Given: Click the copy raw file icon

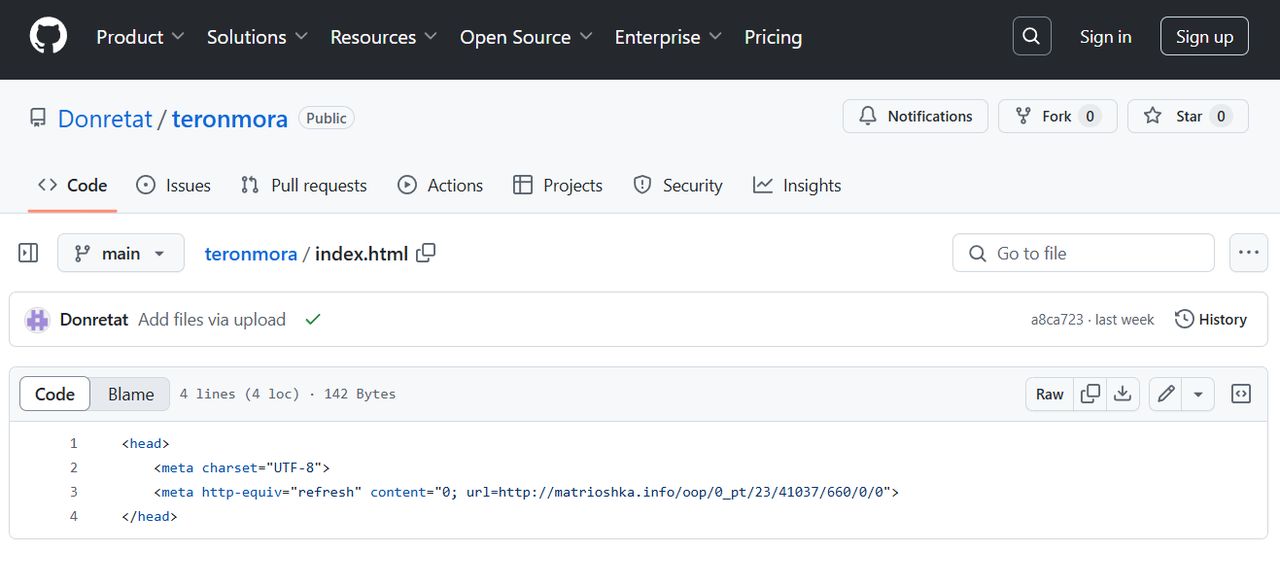Looking at the screenshot, I should pos(1091,394).
